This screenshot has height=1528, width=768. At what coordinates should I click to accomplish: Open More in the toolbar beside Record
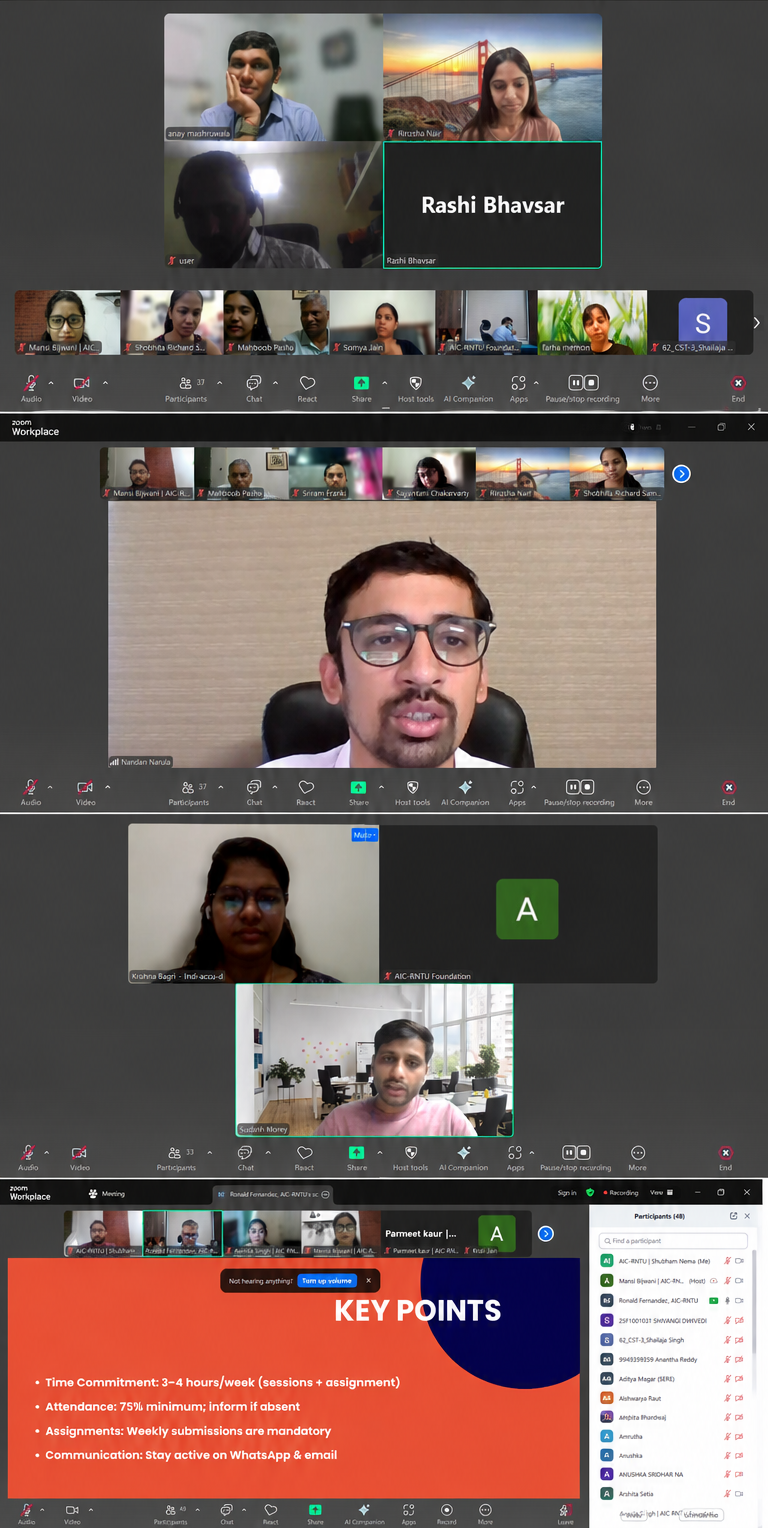pyautogui.click(x=485, y=1513)
